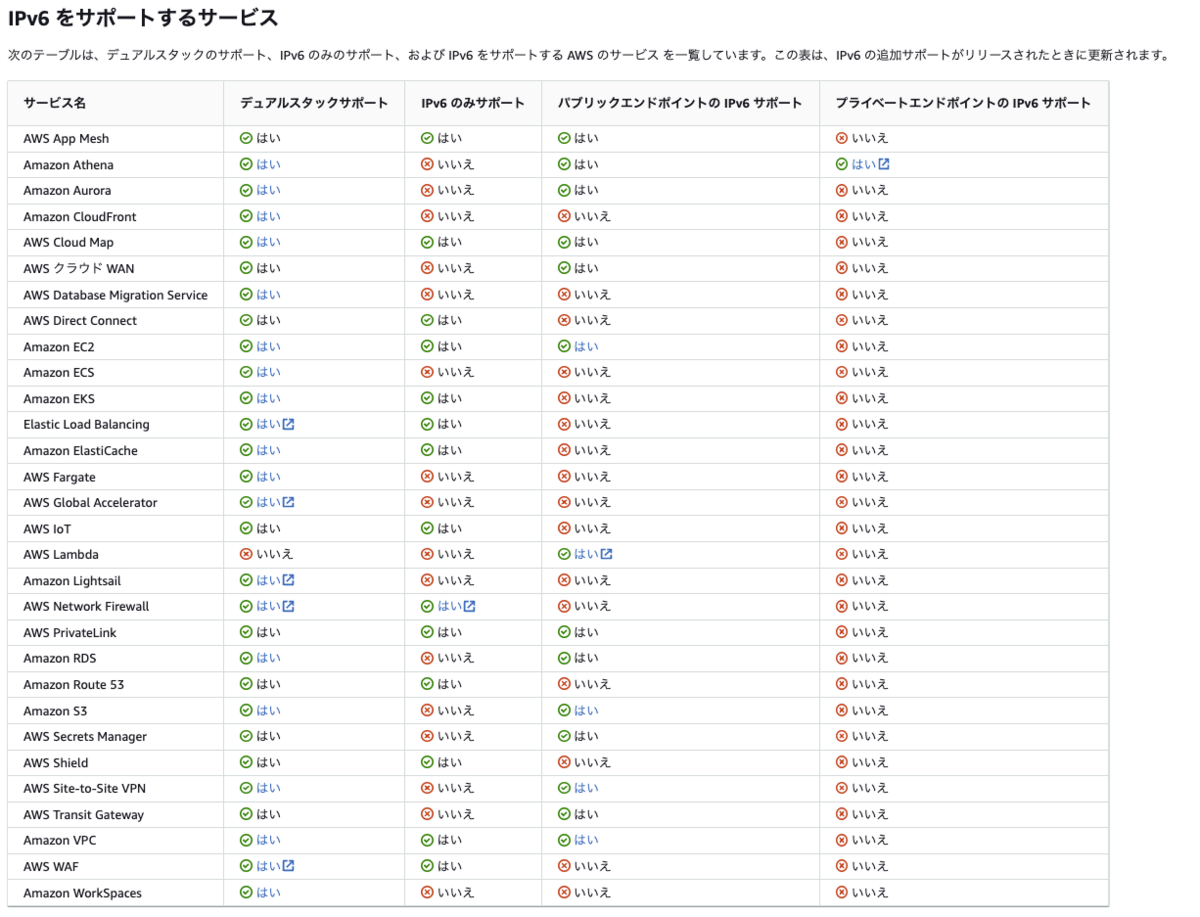Screen dimensions: 1200x917
Task: Open Amazon Aurora dual-stack はい link
Action: (268, 190)
